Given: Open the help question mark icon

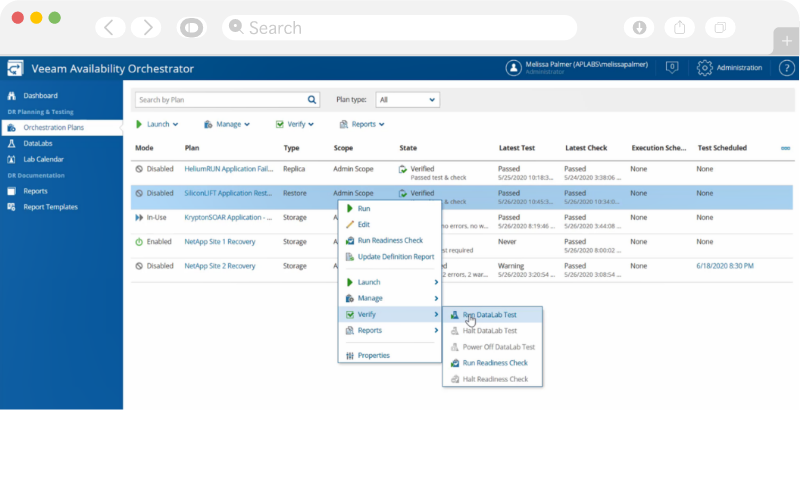Looking at the screenshot, I should tap(786, 68).
